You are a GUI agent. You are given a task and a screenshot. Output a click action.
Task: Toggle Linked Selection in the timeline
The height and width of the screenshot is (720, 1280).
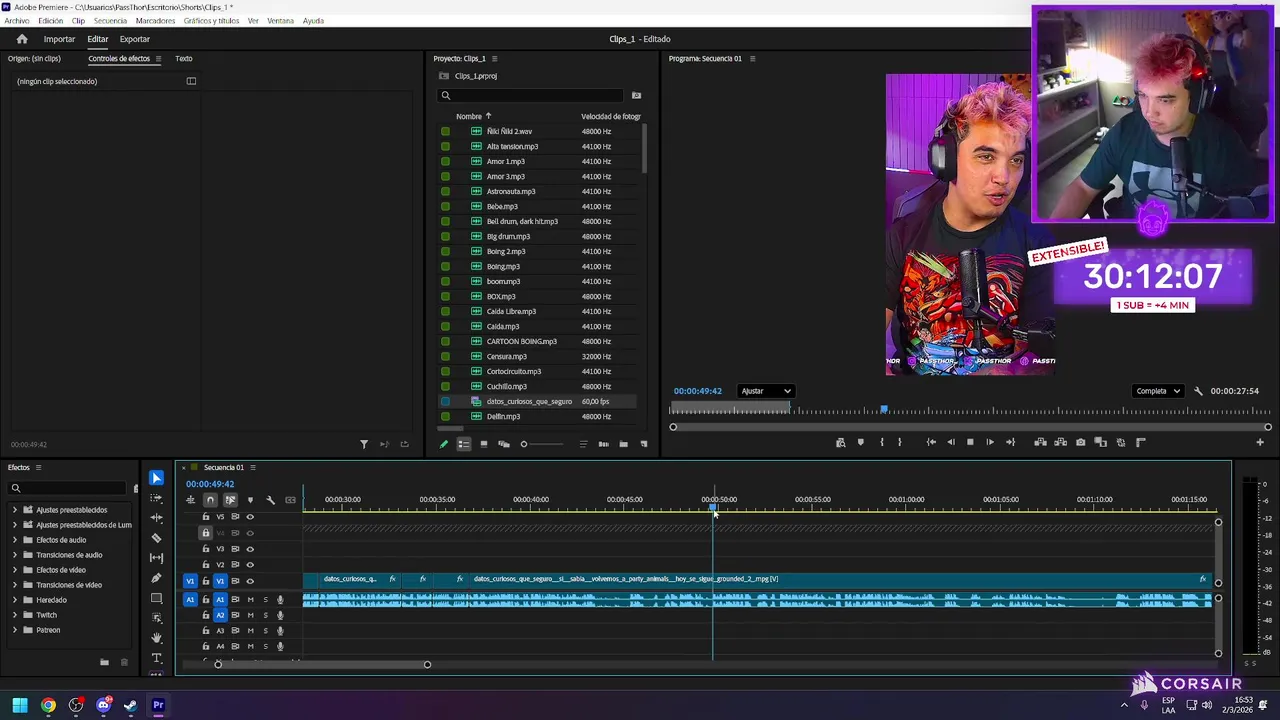(x=230, y=500)
